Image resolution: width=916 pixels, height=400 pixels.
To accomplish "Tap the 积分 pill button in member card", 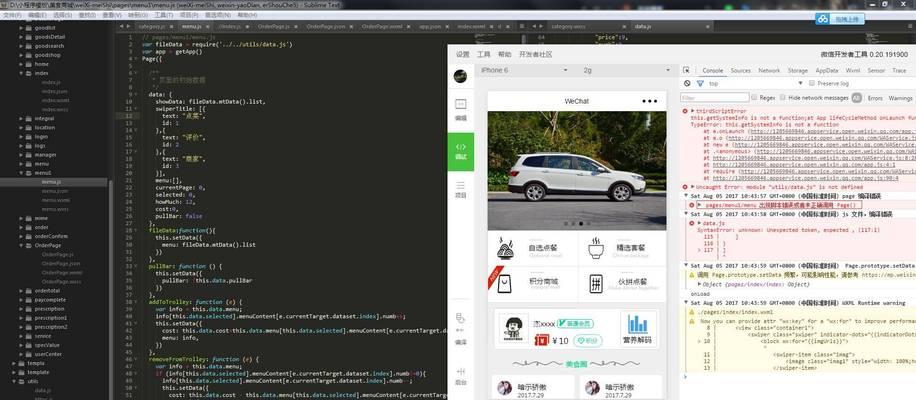I will (588, 340).
